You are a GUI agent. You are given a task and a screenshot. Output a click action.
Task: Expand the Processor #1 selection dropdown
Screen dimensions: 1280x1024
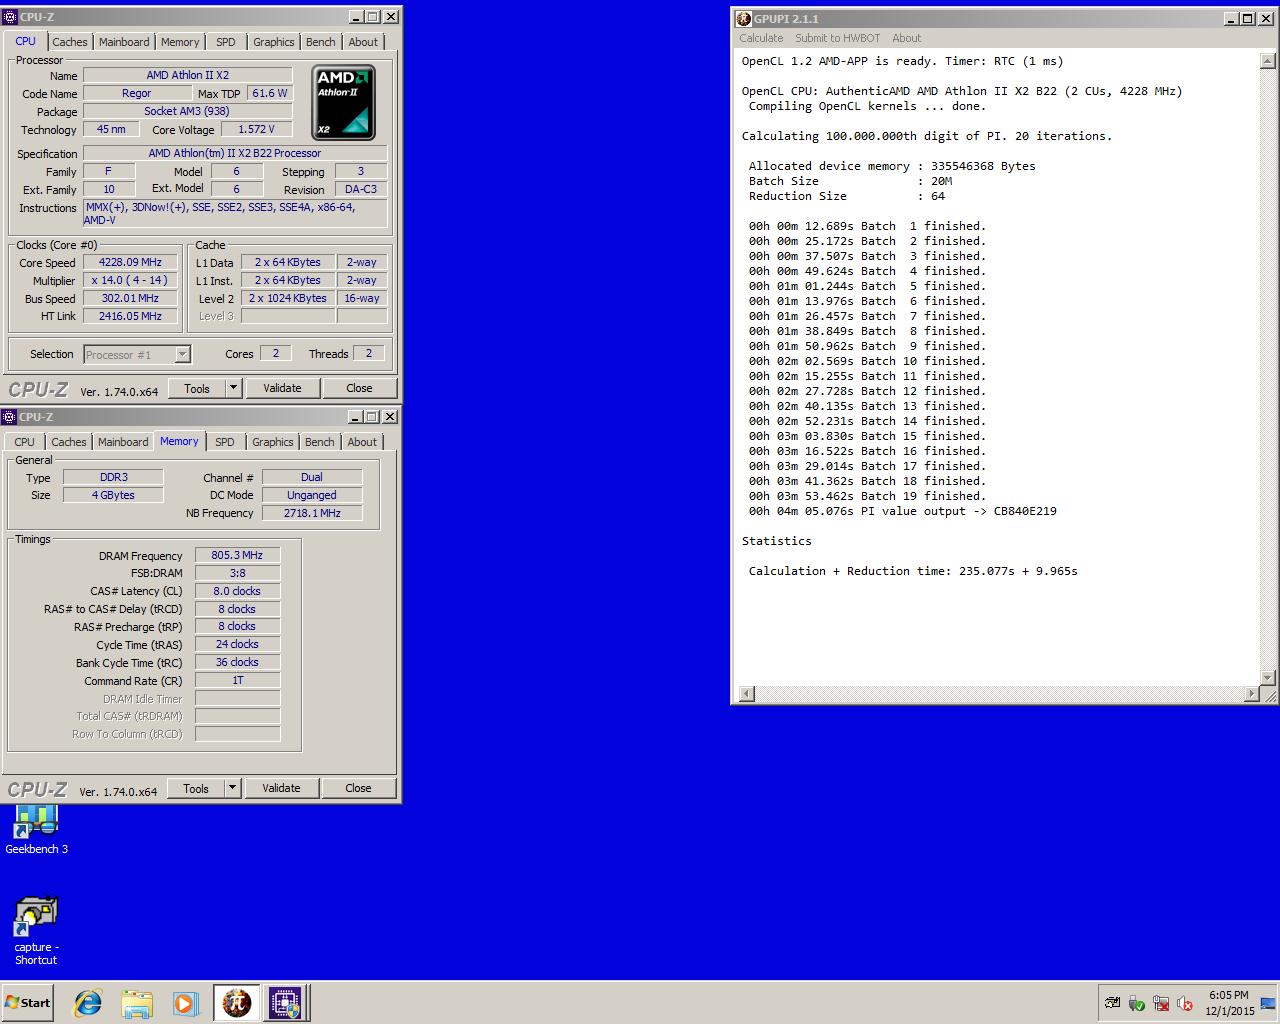pyautogui.click(x=182, y=354)
